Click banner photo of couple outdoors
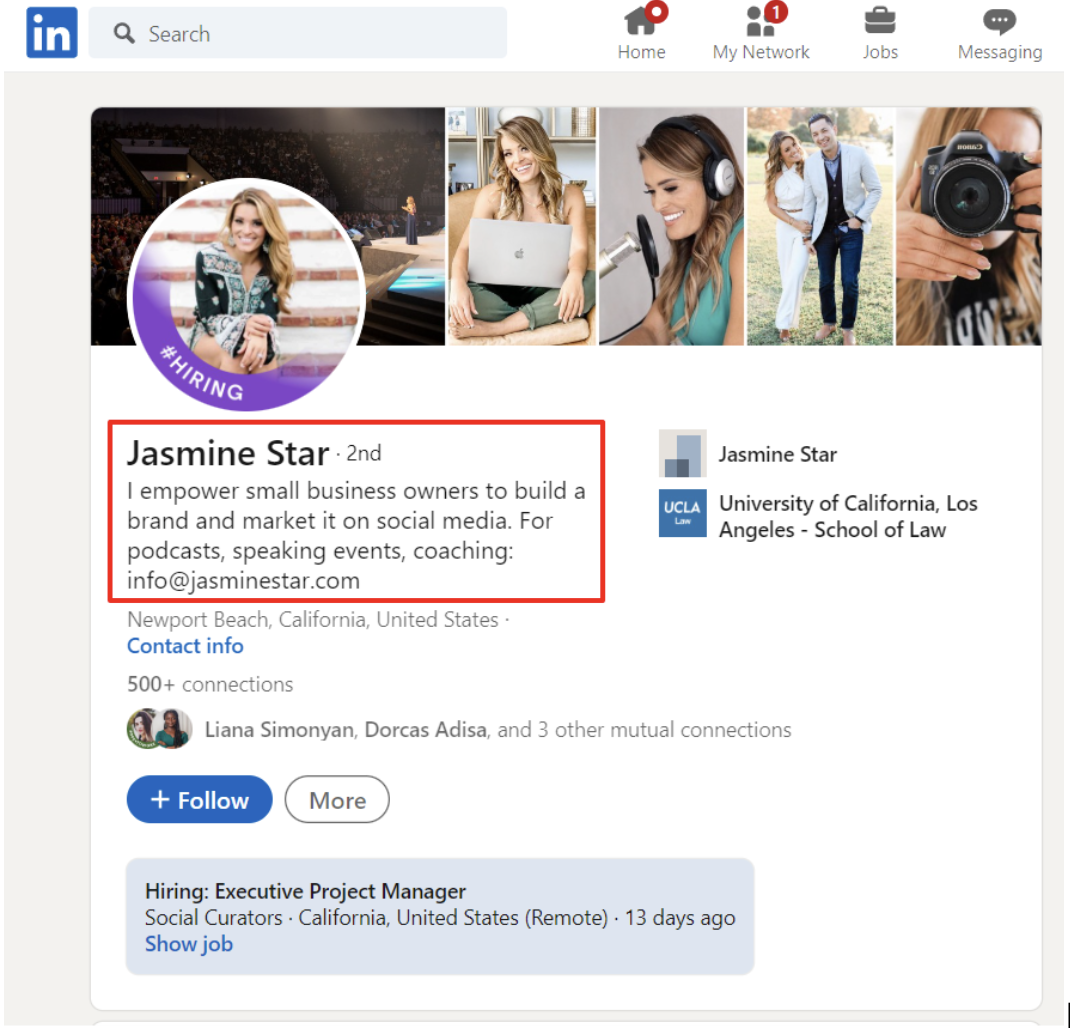This screenshot has height=1028, width=1070. (x=820, y=226)
